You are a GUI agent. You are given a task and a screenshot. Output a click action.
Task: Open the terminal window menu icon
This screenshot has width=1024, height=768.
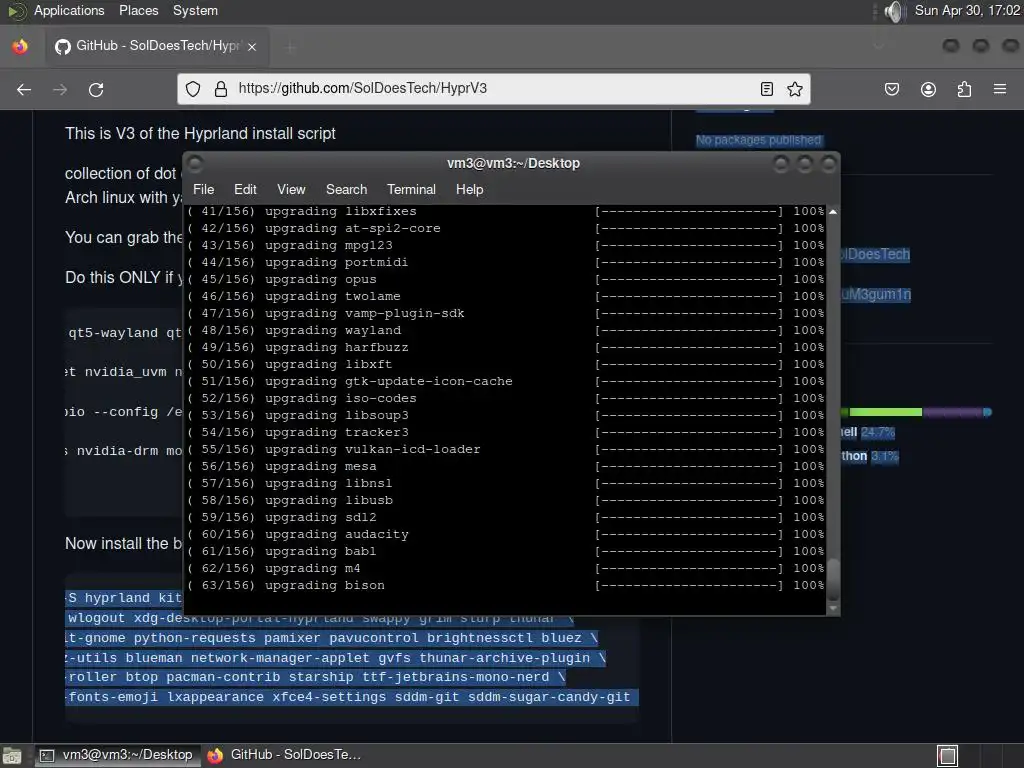pyautogui.click(x=195, y=163)
